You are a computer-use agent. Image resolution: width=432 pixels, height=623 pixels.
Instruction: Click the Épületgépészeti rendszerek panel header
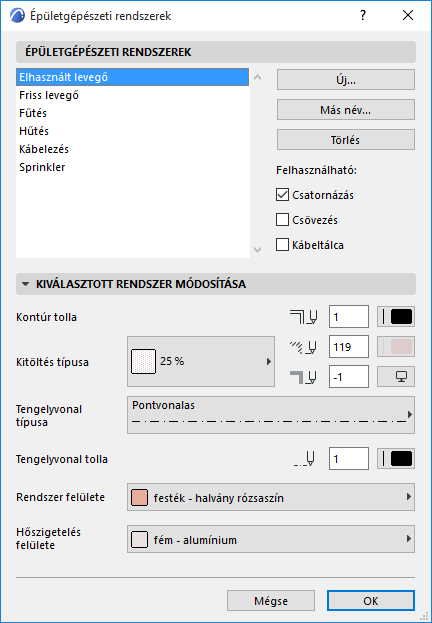click(216, 52)
